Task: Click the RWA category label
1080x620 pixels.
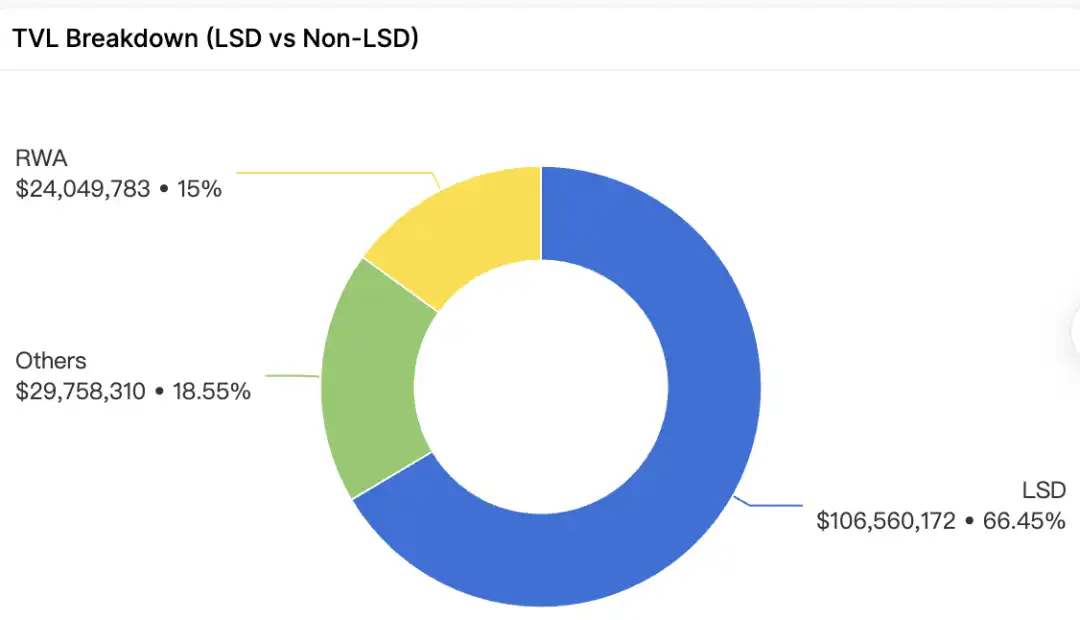Action: point(39,158)
